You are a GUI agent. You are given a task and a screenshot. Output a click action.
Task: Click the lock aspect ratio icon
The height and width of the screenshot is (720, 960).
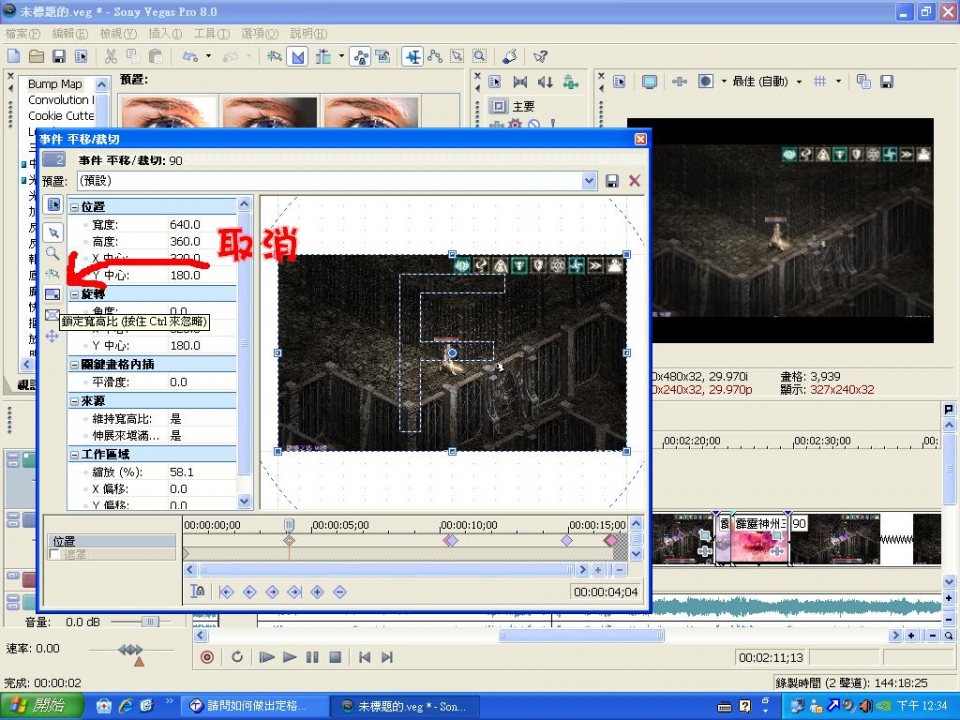[x=53, y=294]
